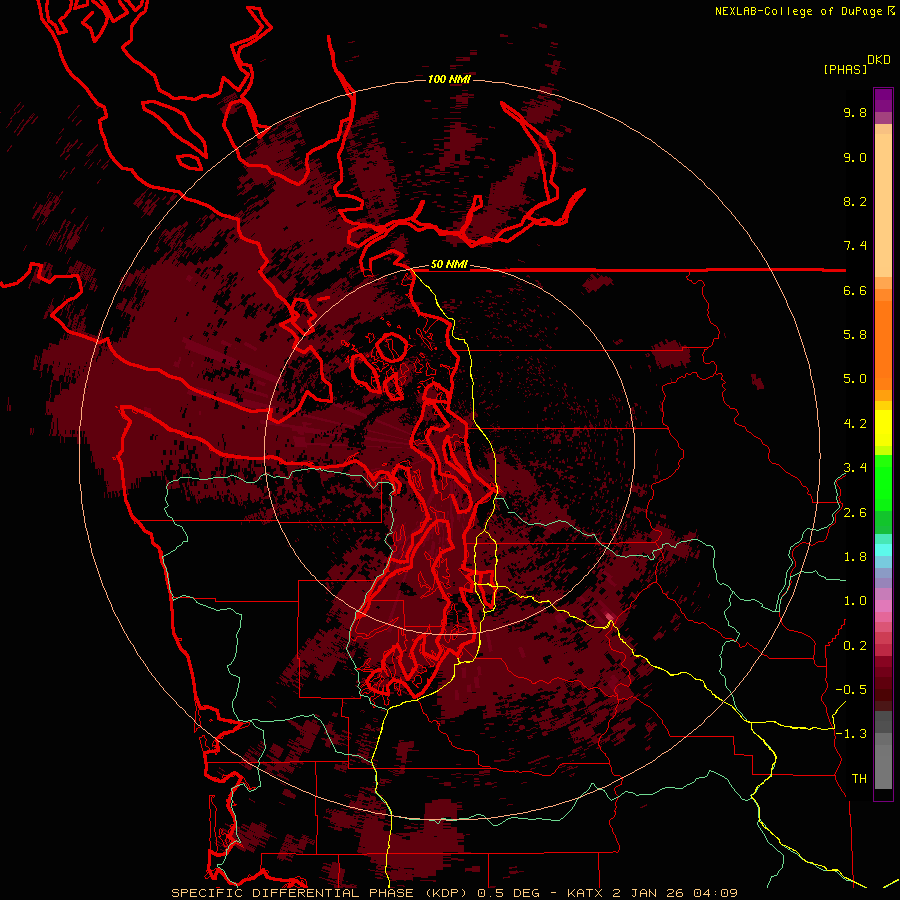Click the 1.8 scale label

(855, 557)
